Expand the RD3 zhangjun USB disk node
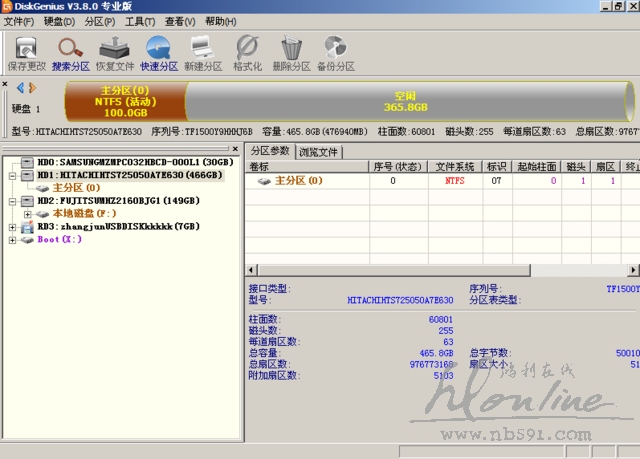 click(x=12, y=227)
